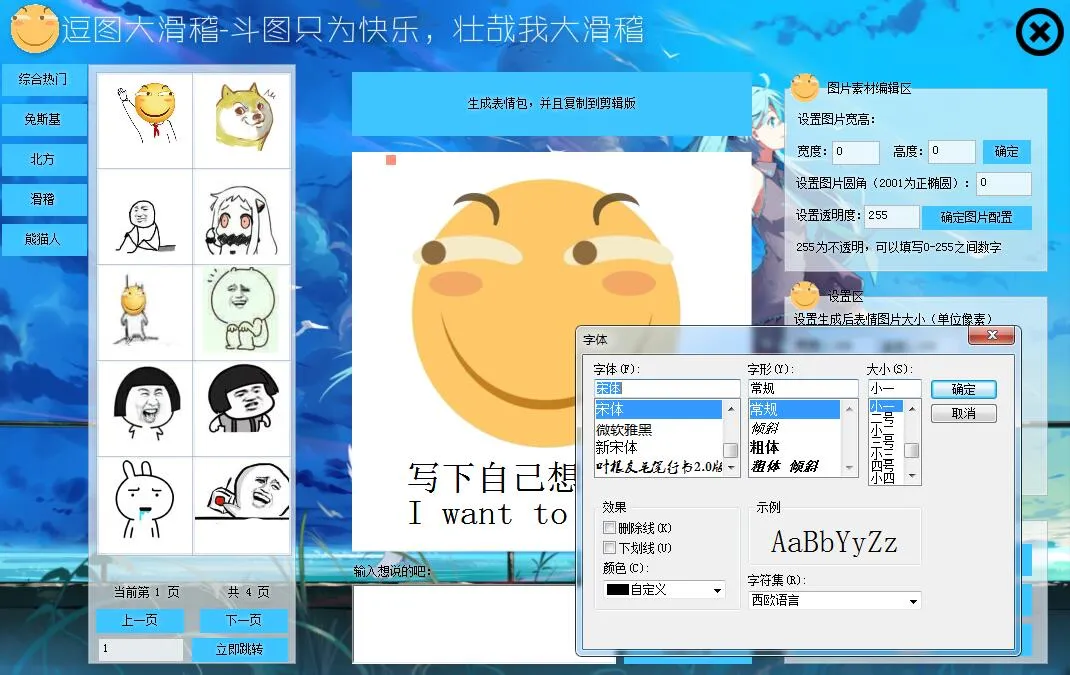1070x675 pixels.
Task: Select the white rabbit drooling sticker
Action: point(145,505)
